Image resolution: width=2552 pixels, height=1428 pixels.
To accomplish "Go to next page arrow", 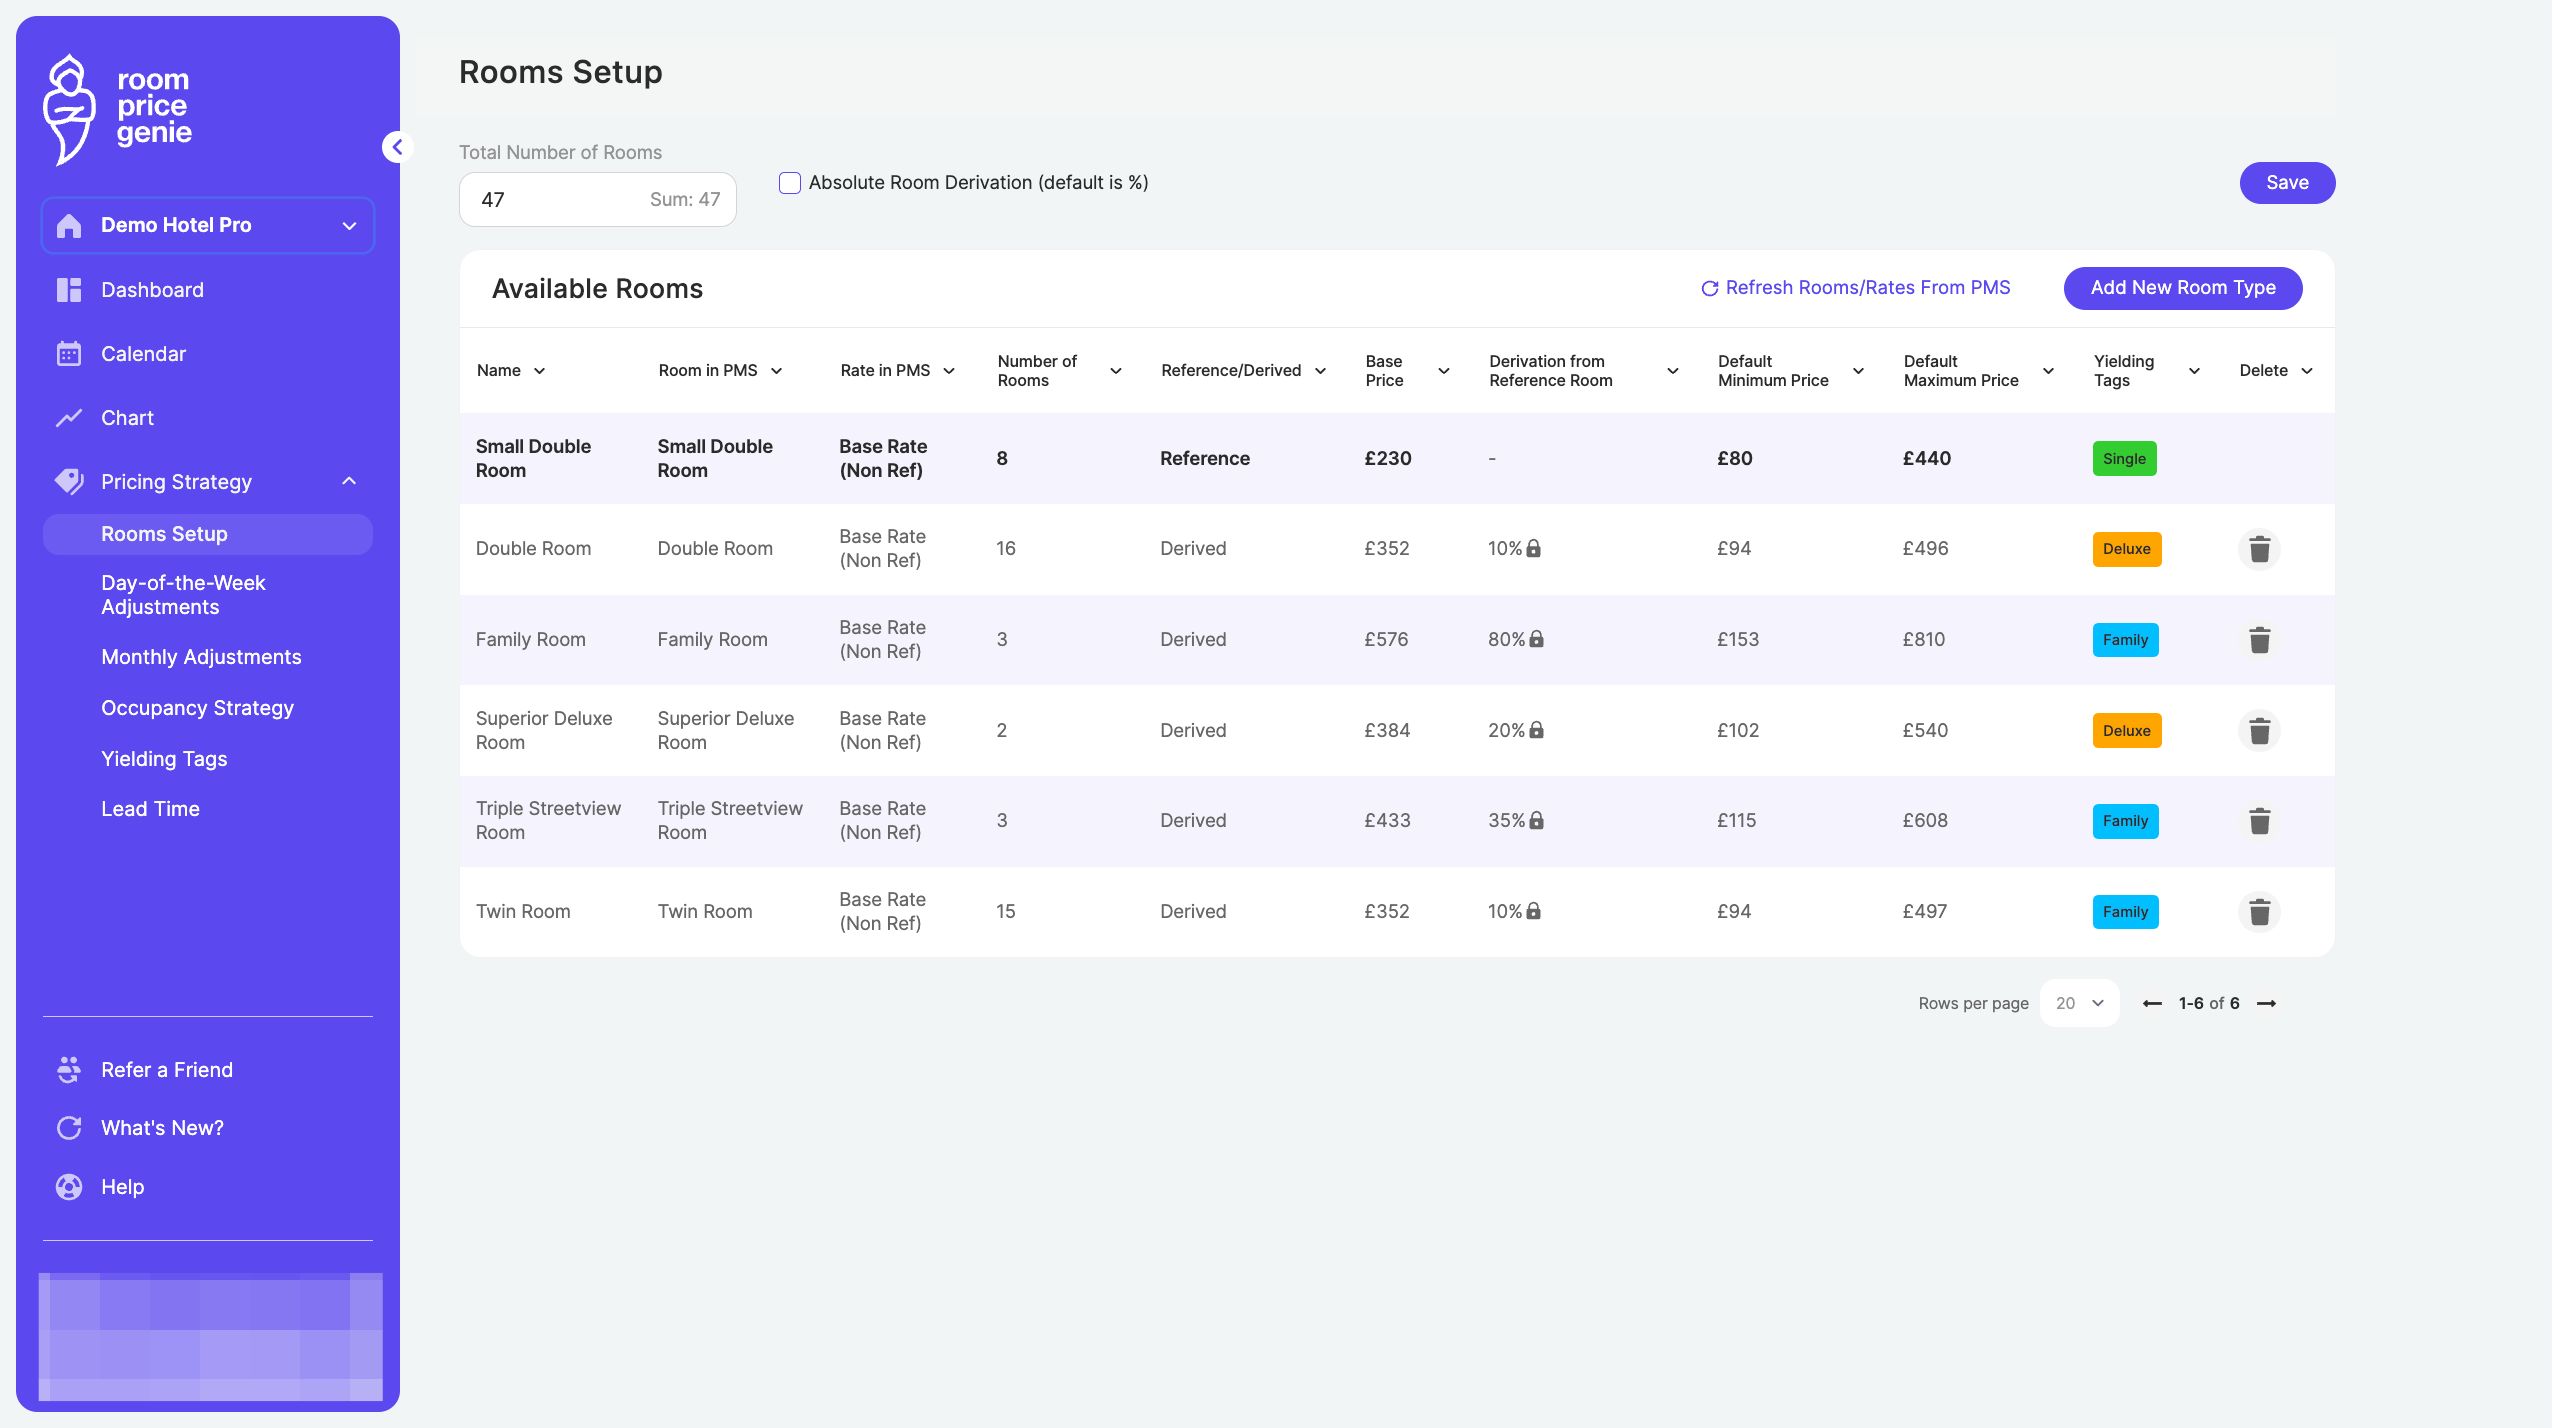I will point(2267,1003).
